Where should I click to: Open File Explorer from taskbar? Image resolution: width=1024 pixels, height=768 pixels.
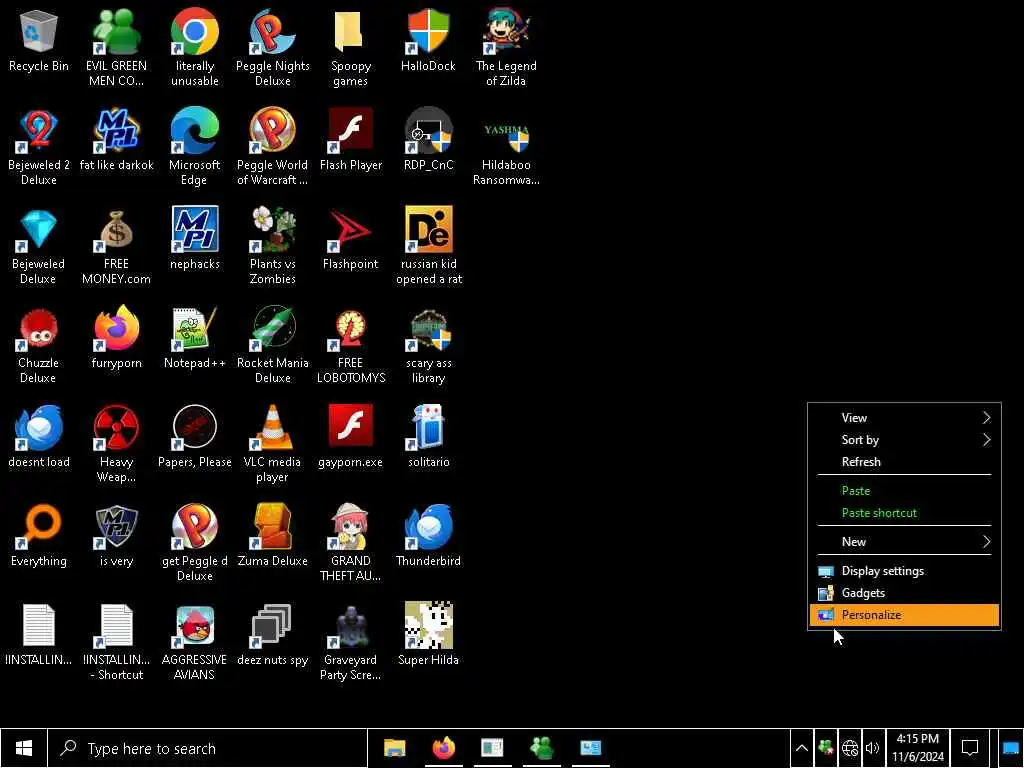click(394, 748)
